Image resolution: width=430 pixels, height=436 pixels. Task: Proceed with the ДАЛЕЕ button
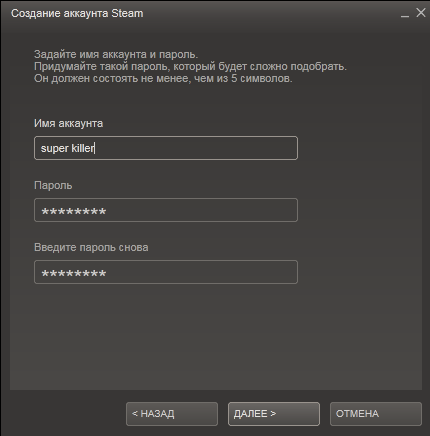(274, 414)
